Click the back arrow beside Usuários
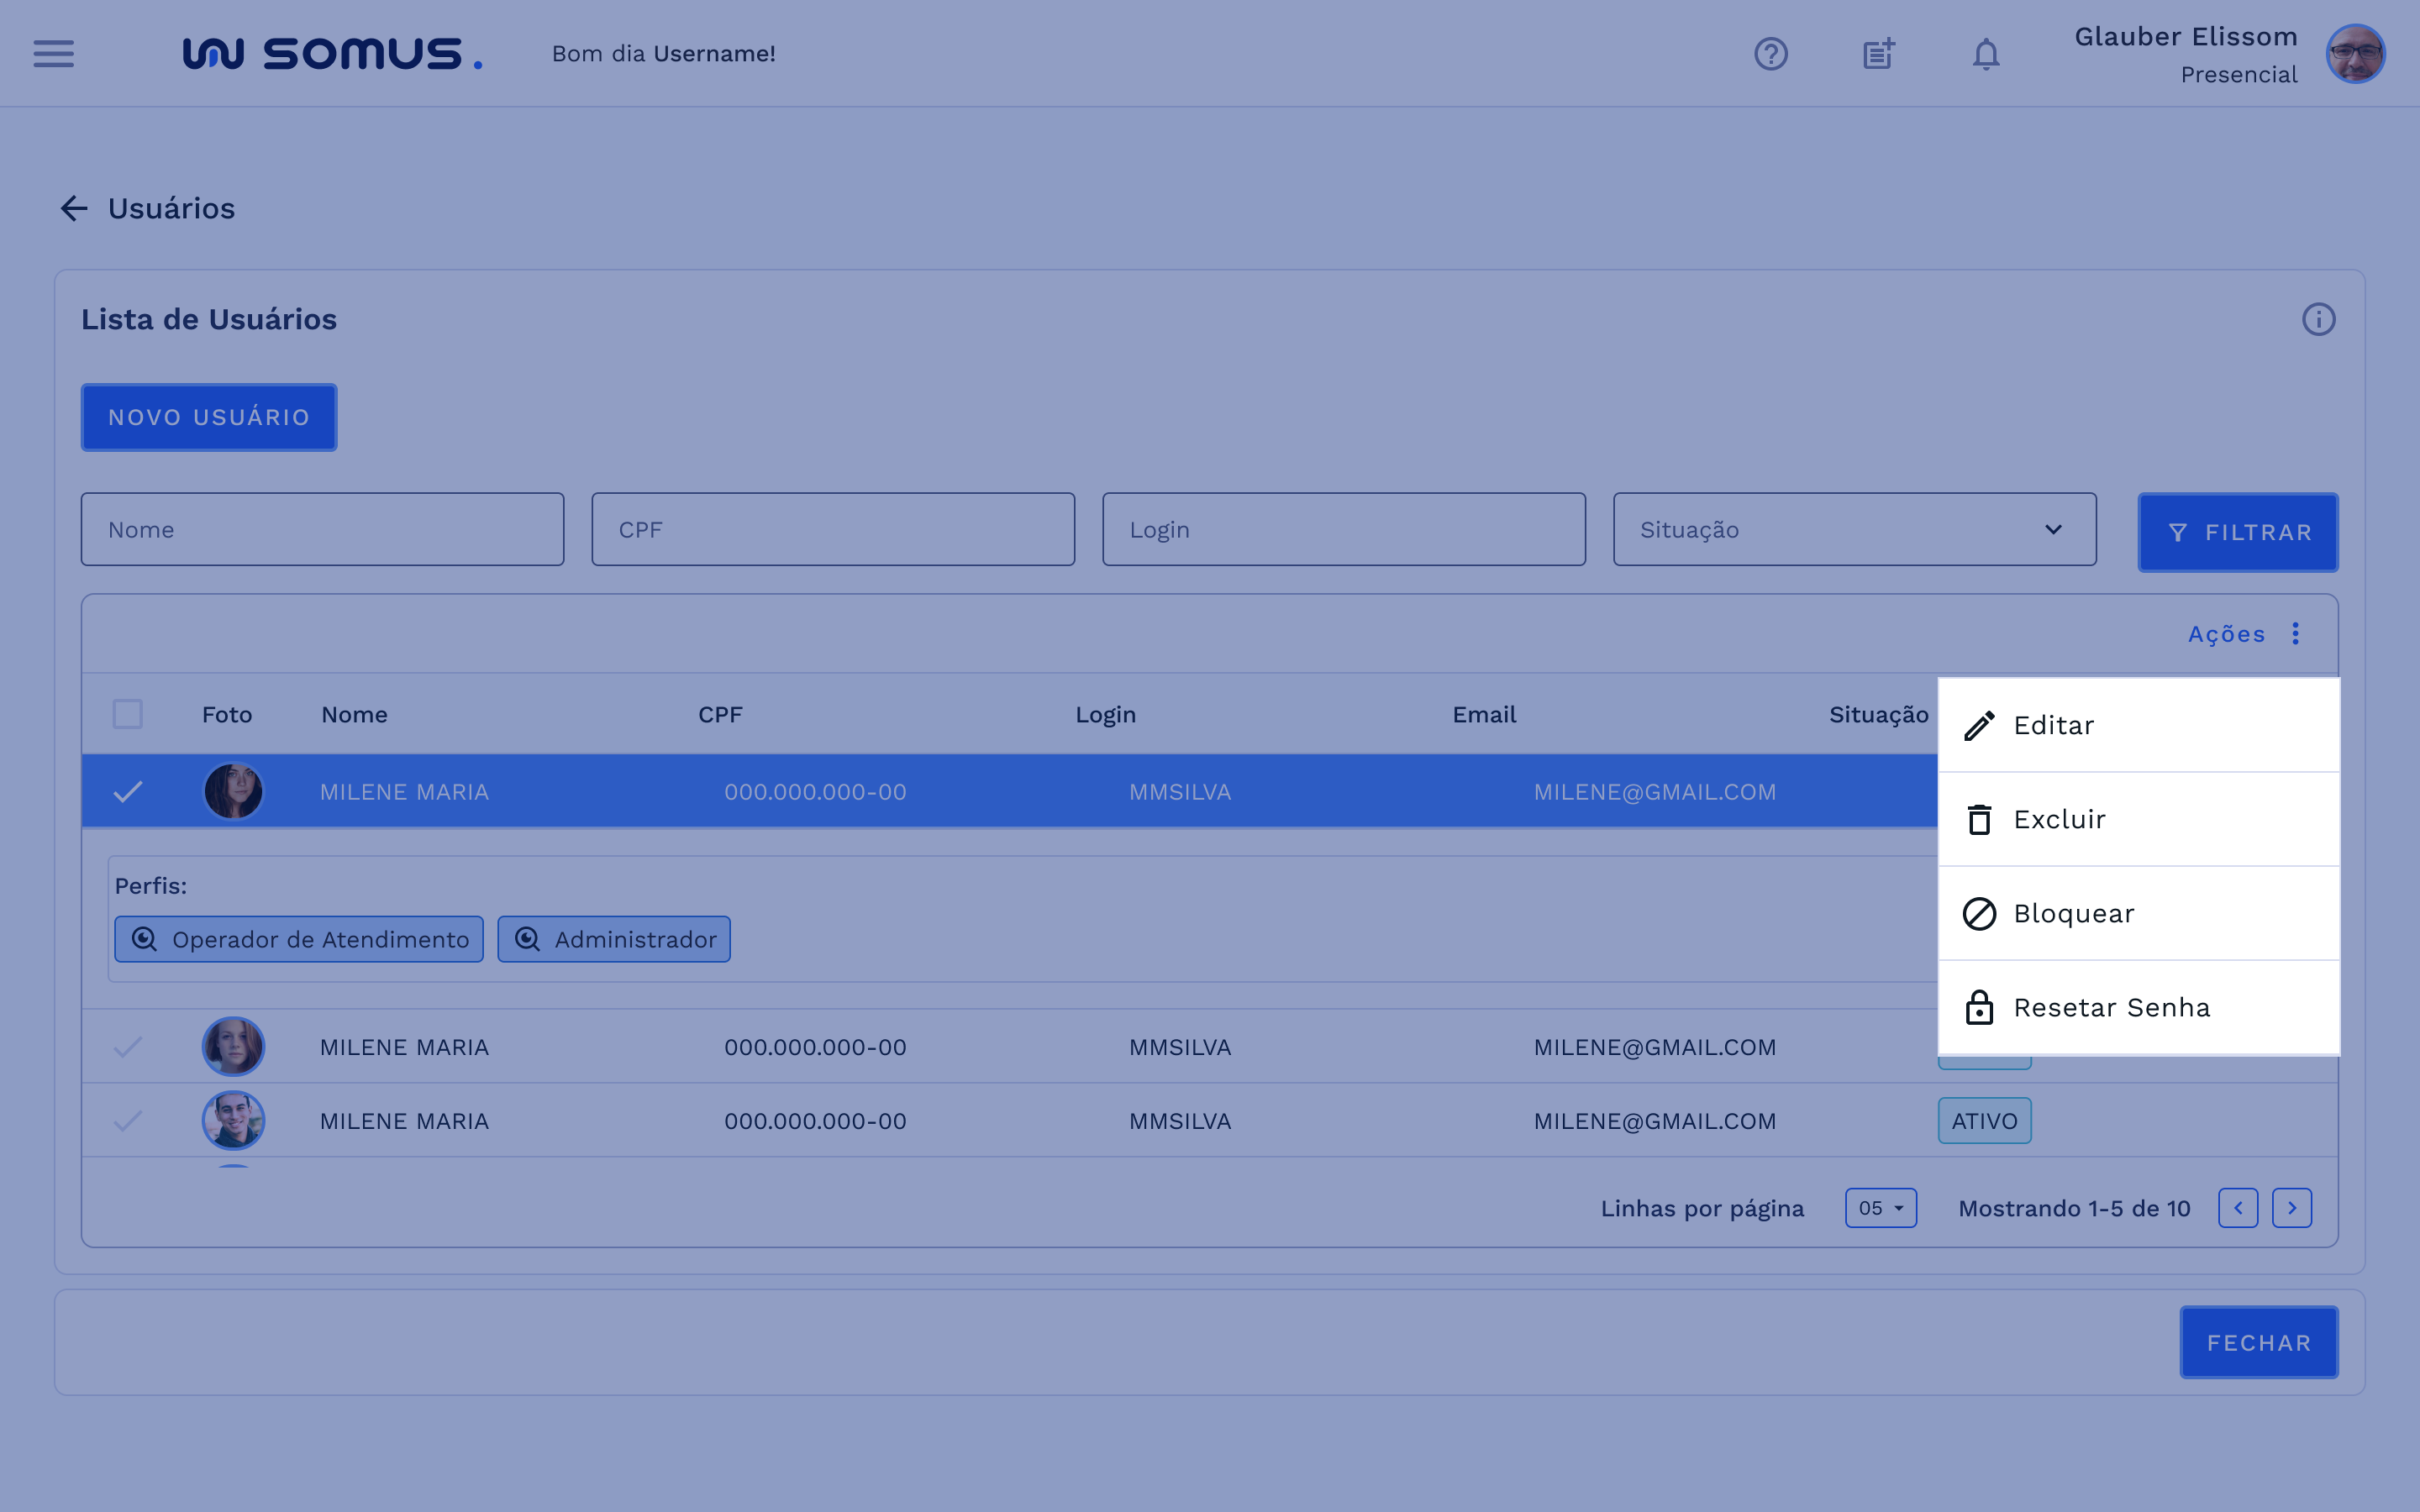 [73, 208]
